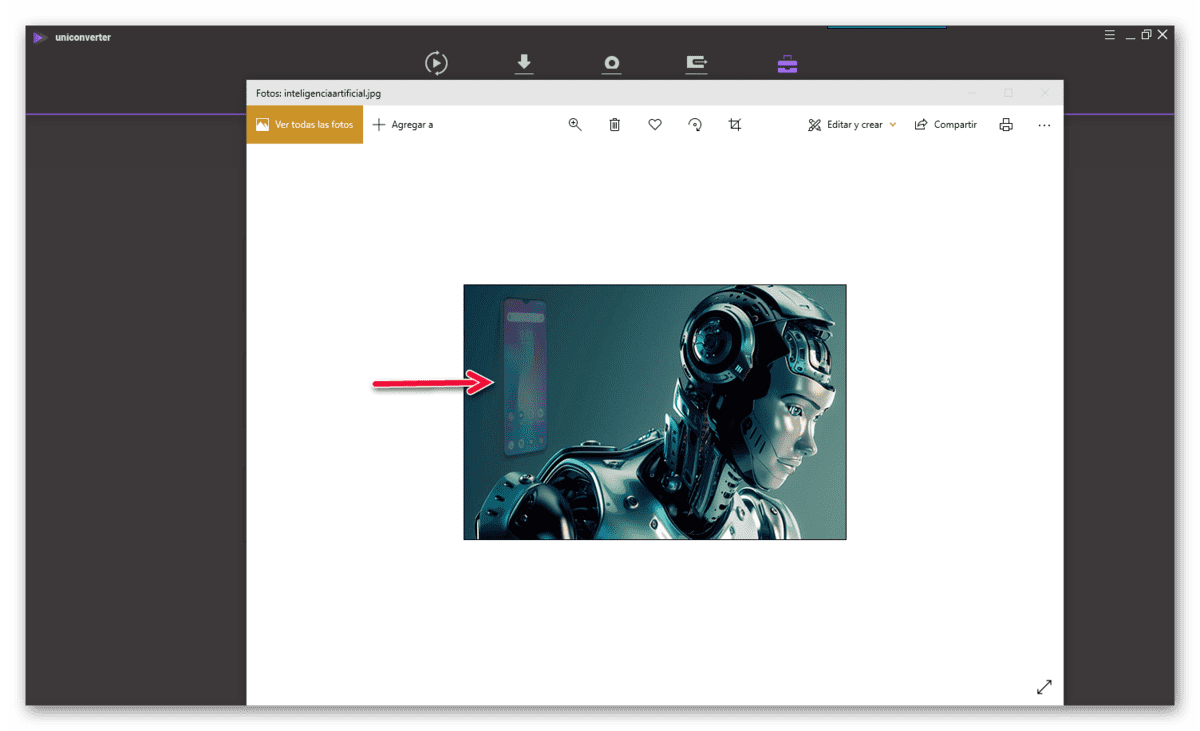
Task: Select the crop tool icon
Action: (735, 125)
